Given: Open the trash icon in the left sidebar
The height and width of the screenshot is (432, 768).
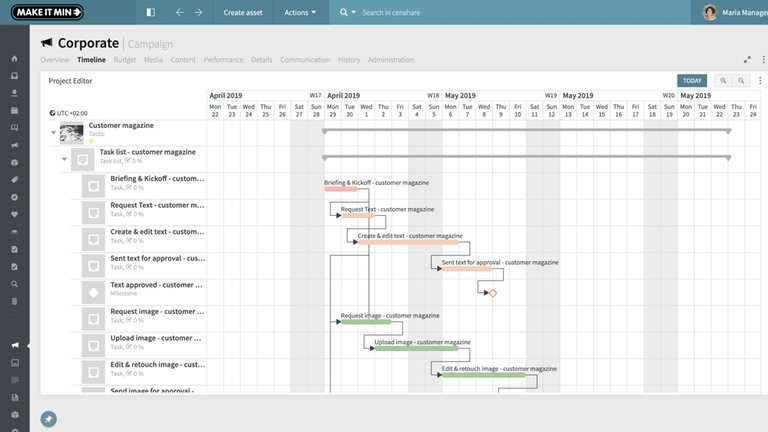Looking at the screenshot, I should point(14,298).
